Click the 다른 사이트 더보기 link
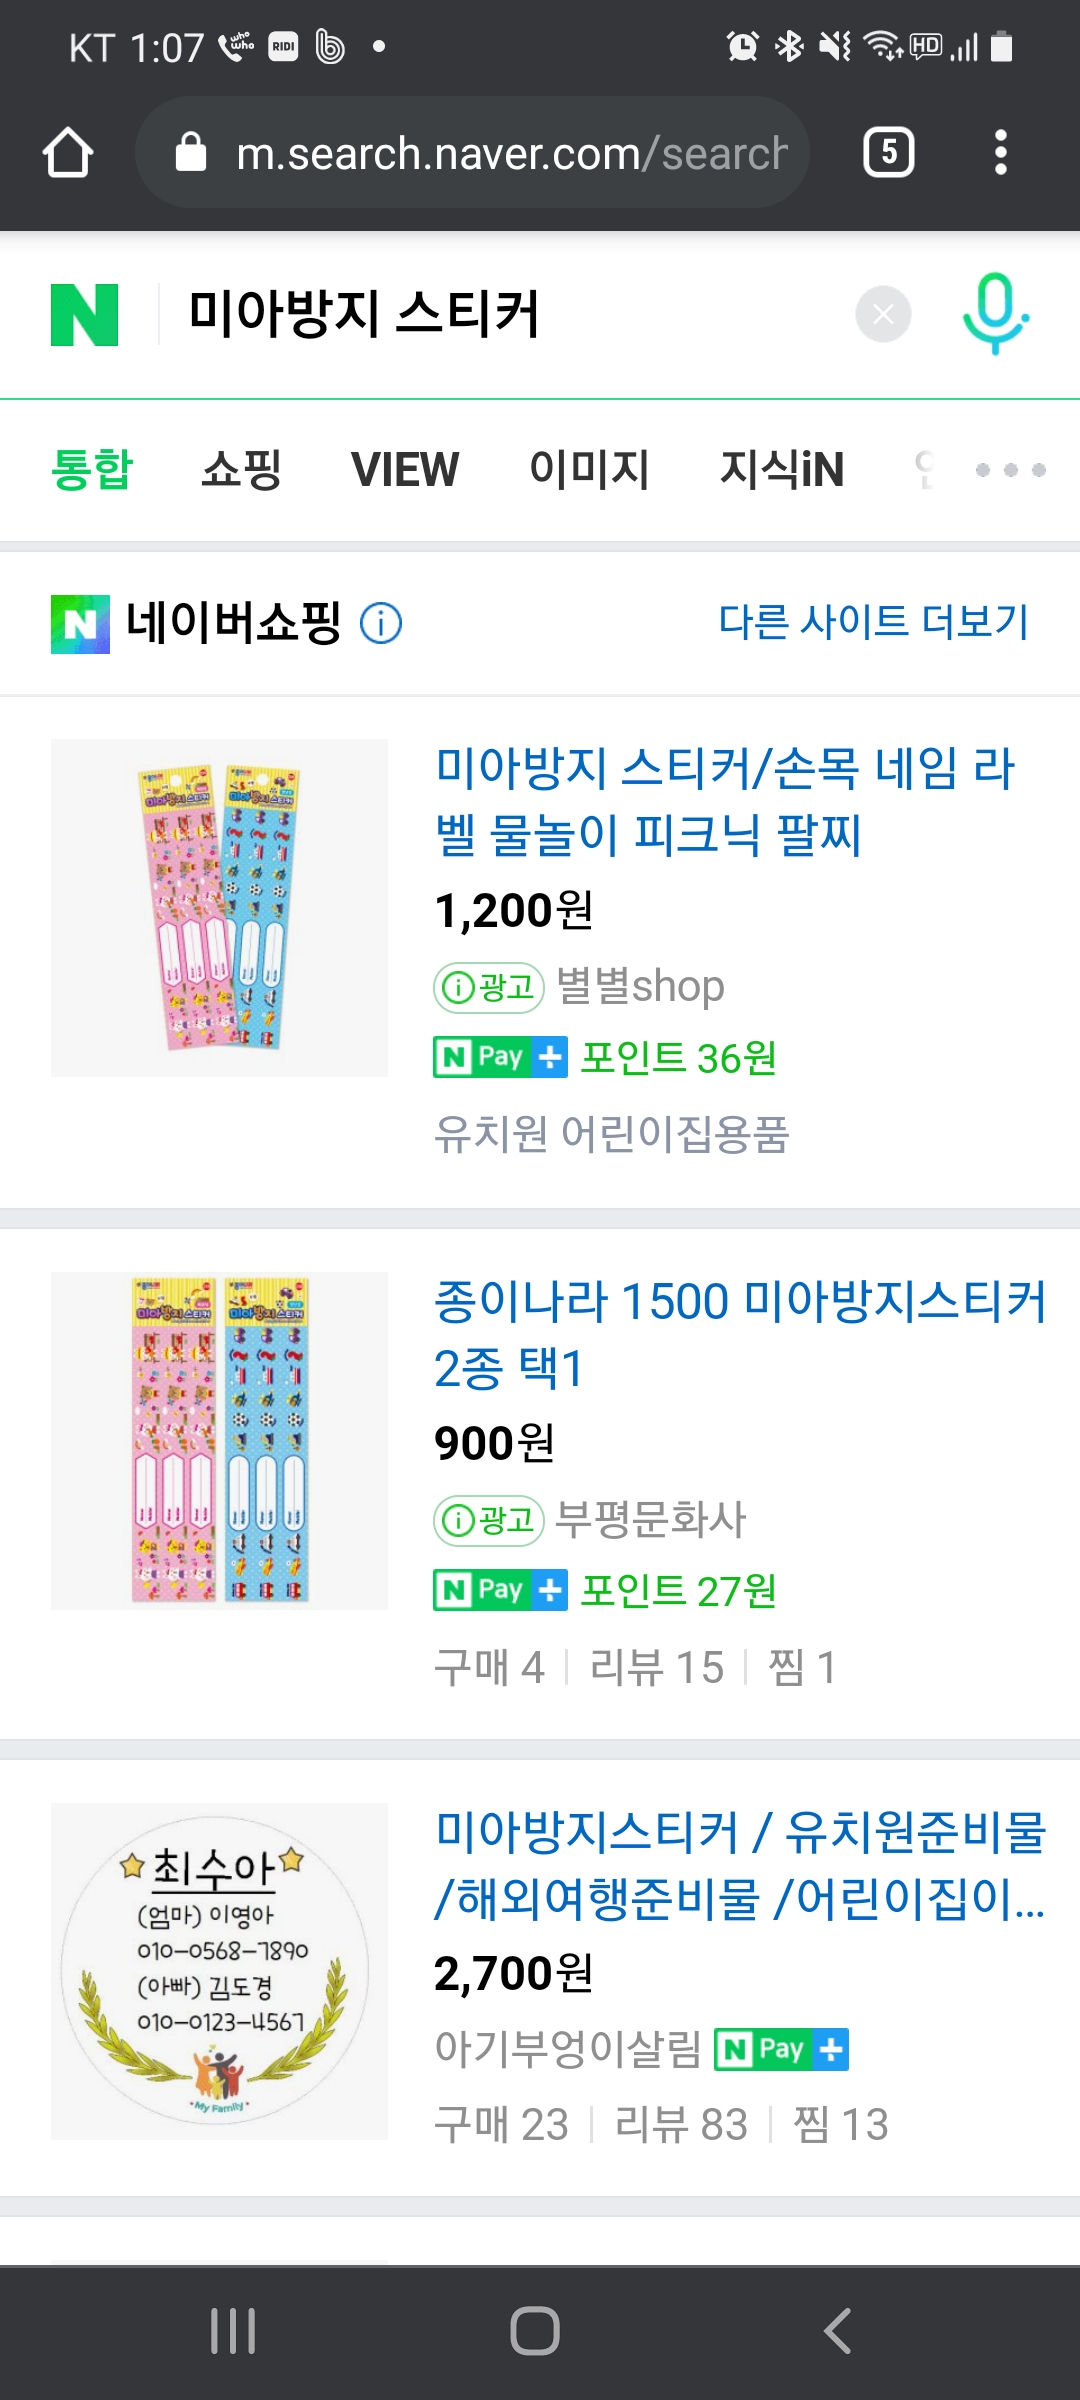This screenshot has width=1080, height=2400. (873, 622)
